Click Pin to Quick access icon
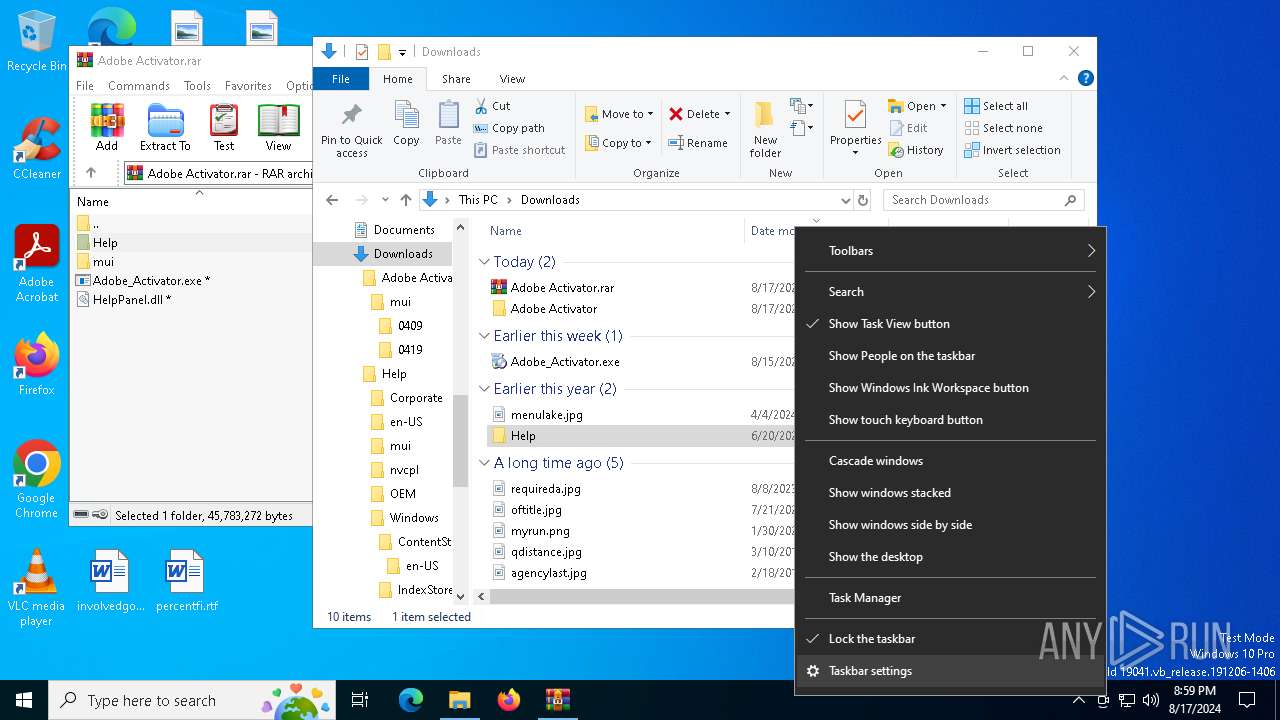1280x720 pixels. pyautogui.click(x=352, y=129)
